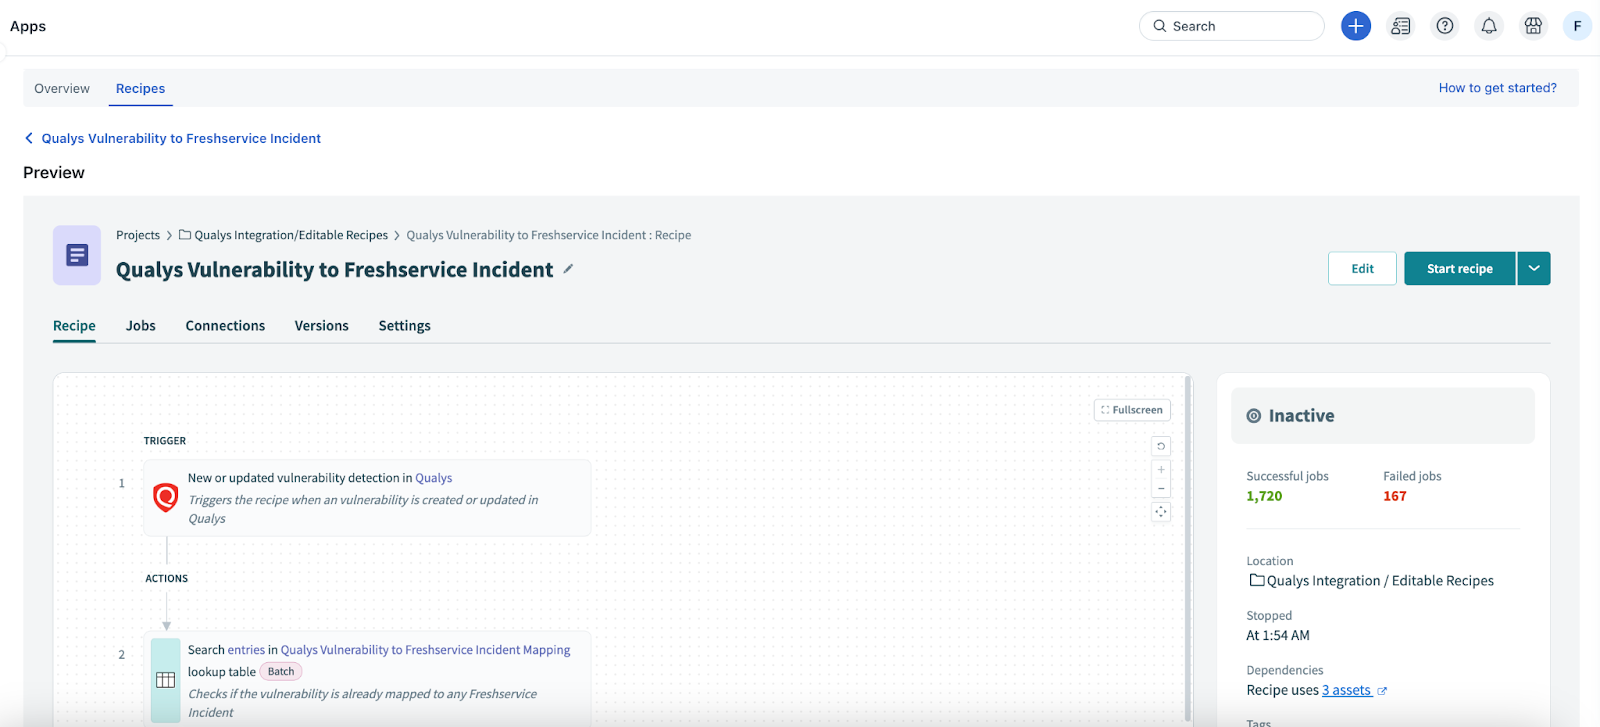1600x727 pixels.
Task: Open the Recipe tab
Action: [x=74, y=326]
